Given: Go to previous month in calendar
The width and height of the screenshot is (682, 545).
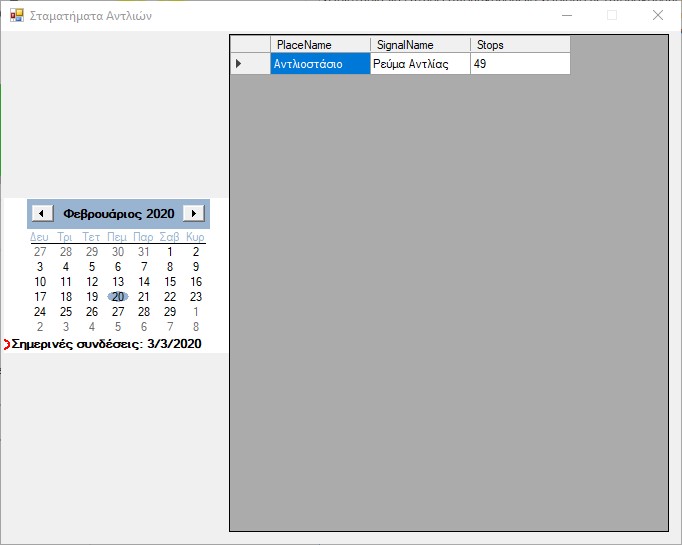Looking at the screenshot, I should click(x=42, y=213).
